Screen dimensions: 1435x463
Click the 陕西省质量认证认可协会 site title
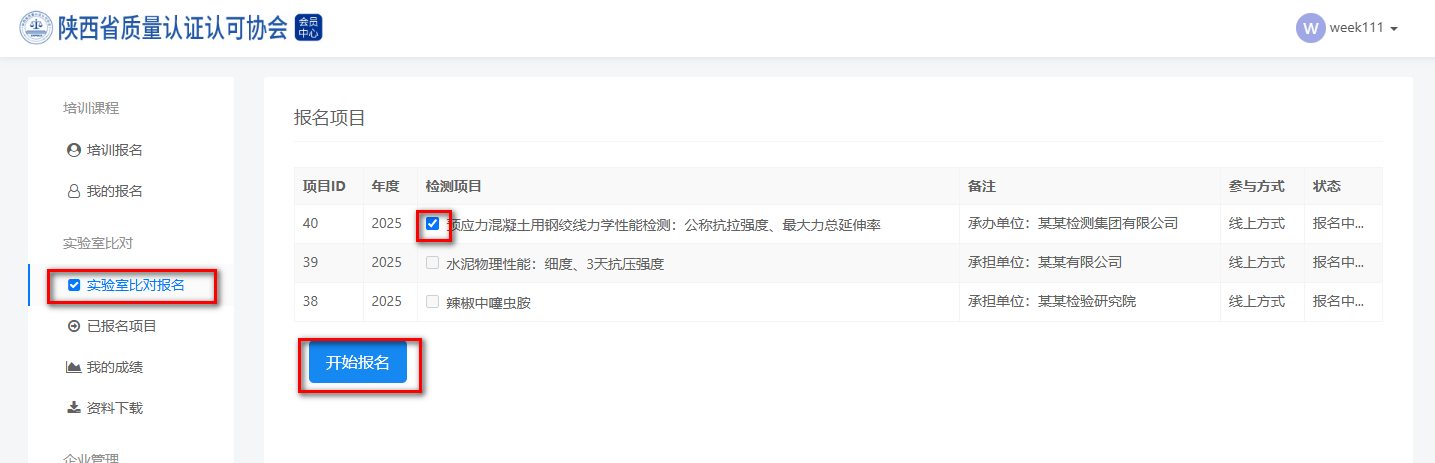coord(172,28)
